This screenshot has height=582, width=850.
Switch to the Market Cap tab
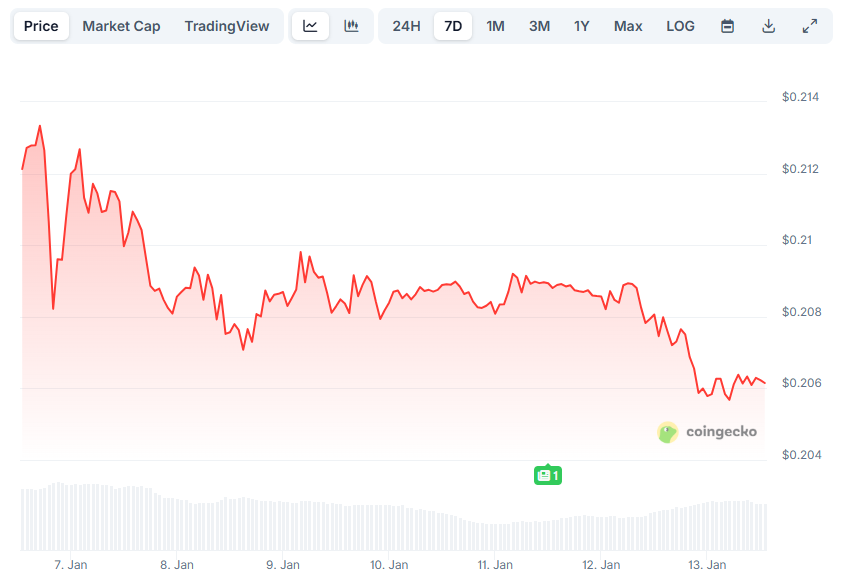click(x=121, y=26)
